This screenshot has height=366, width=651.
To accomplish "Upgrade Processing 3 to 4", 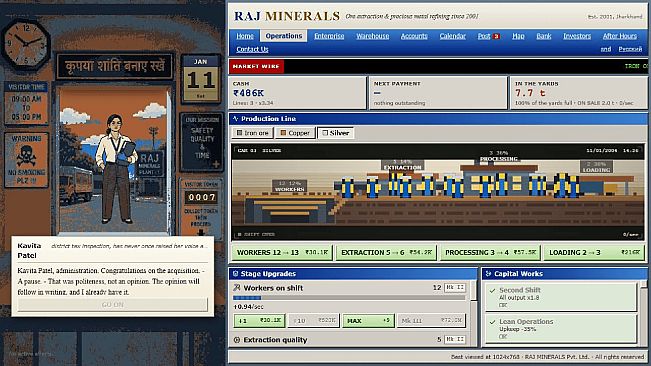I will (490, 252).
